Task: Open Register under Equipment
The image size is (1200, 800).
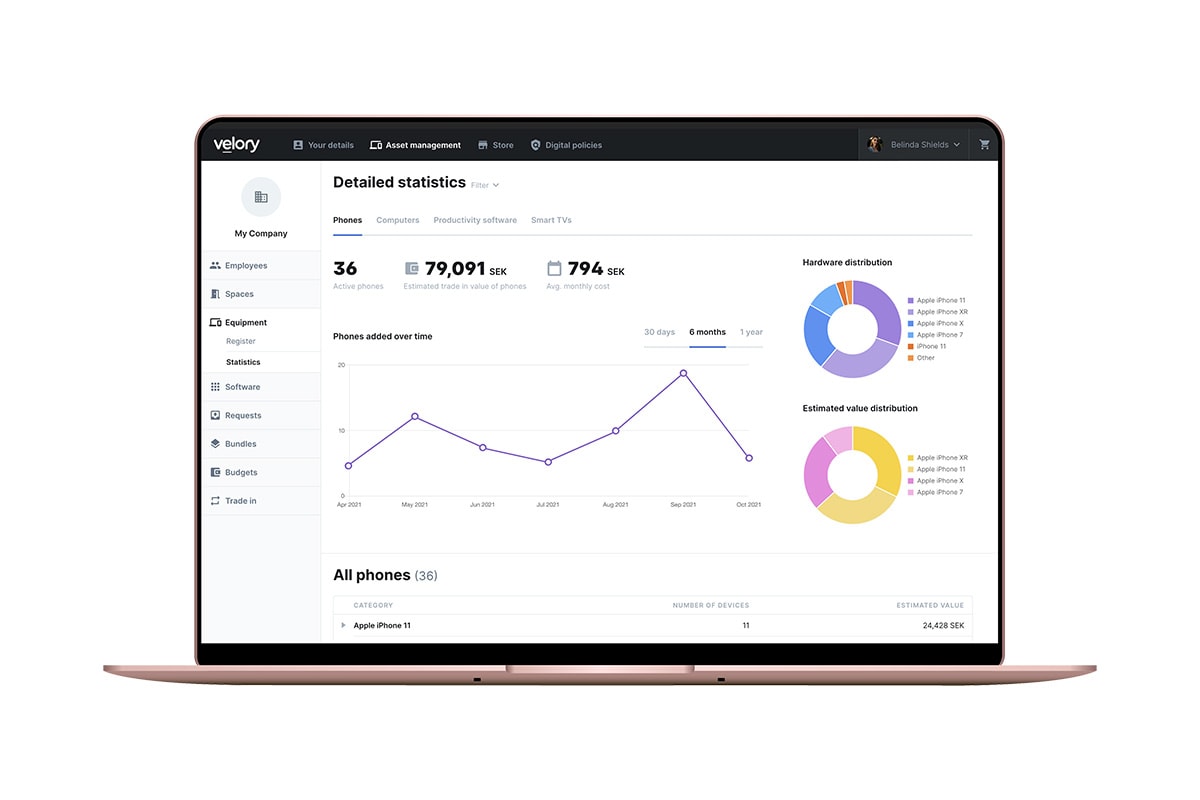Action: point(241,341)
